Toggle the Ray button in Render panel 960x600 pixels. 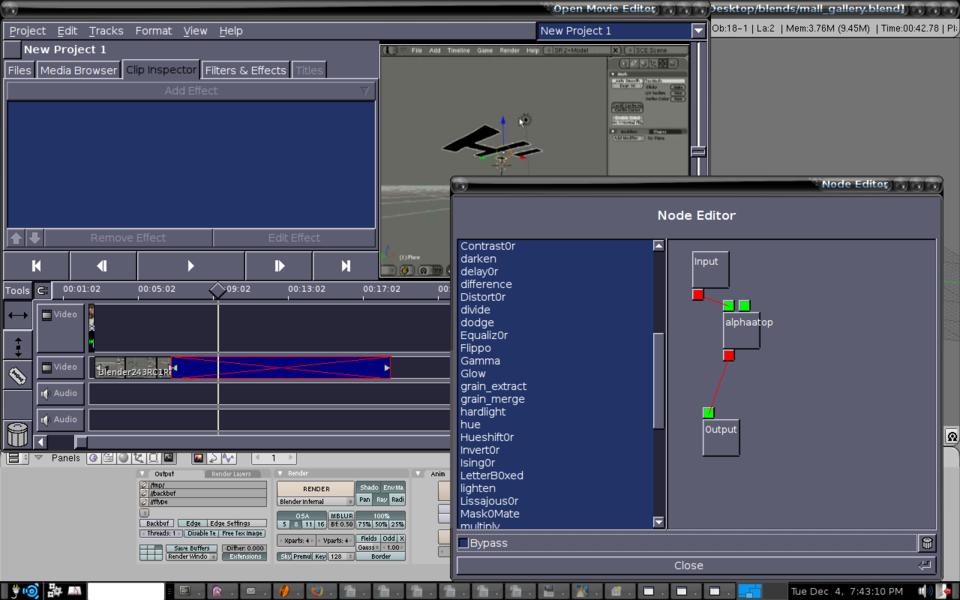click(x=382, y=499)
